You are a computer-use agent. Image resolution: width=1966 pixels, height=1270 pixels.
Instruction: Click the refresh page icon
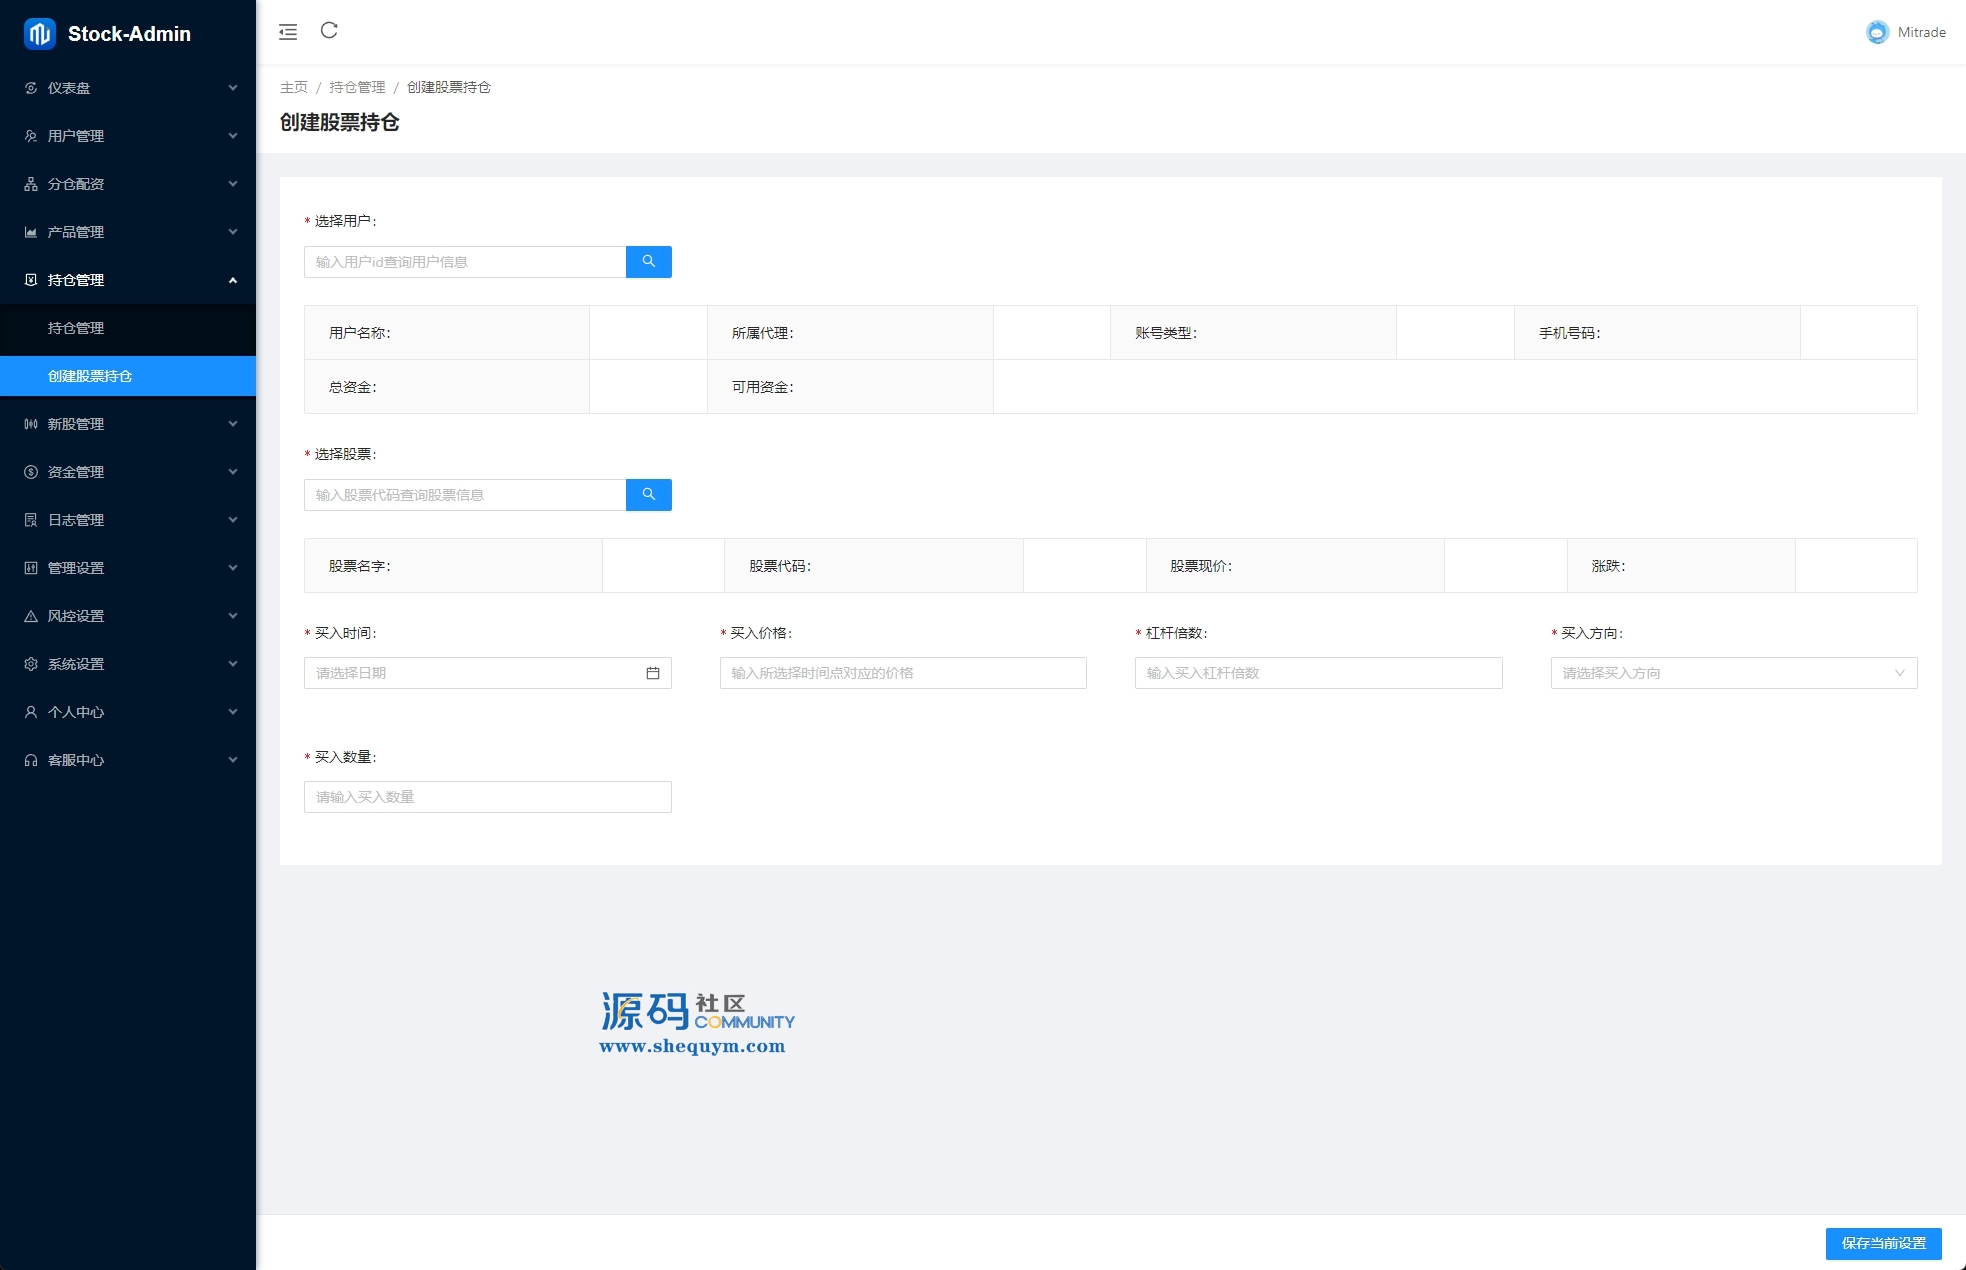[x=329, y=31]
